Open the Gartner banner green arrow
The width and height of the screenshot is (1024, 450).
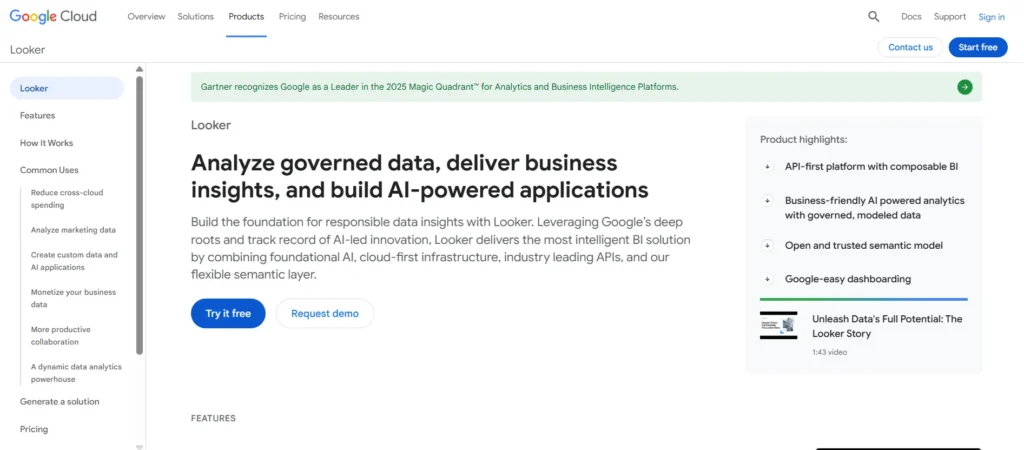[x=965, y=87]
